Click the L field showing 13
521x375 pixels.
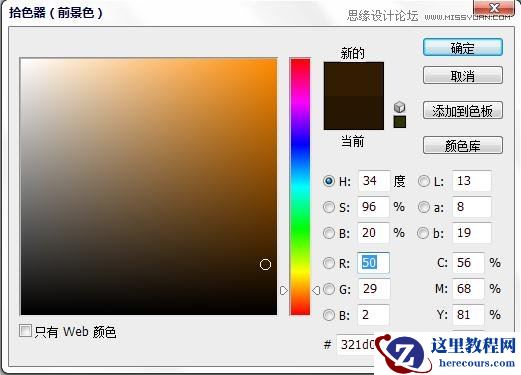tap(472, 181)
